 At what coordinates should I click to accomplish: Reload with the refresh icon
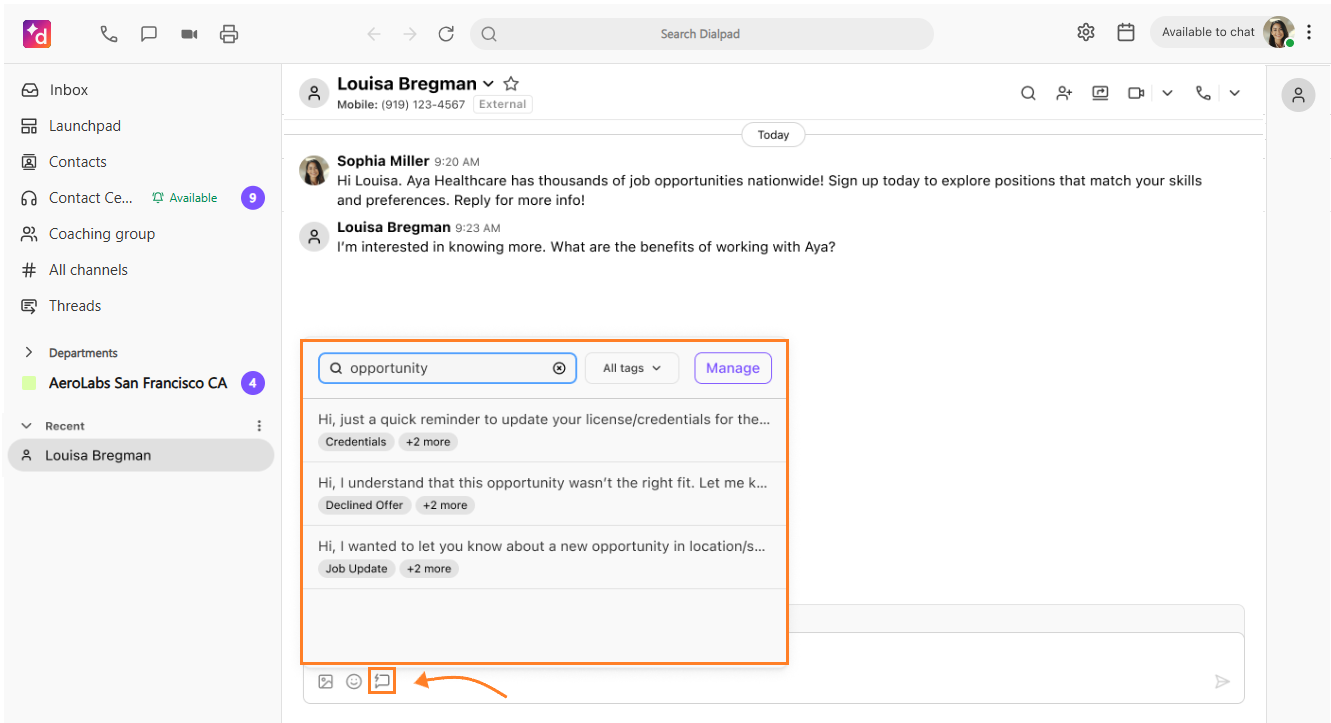coord(446,34)
